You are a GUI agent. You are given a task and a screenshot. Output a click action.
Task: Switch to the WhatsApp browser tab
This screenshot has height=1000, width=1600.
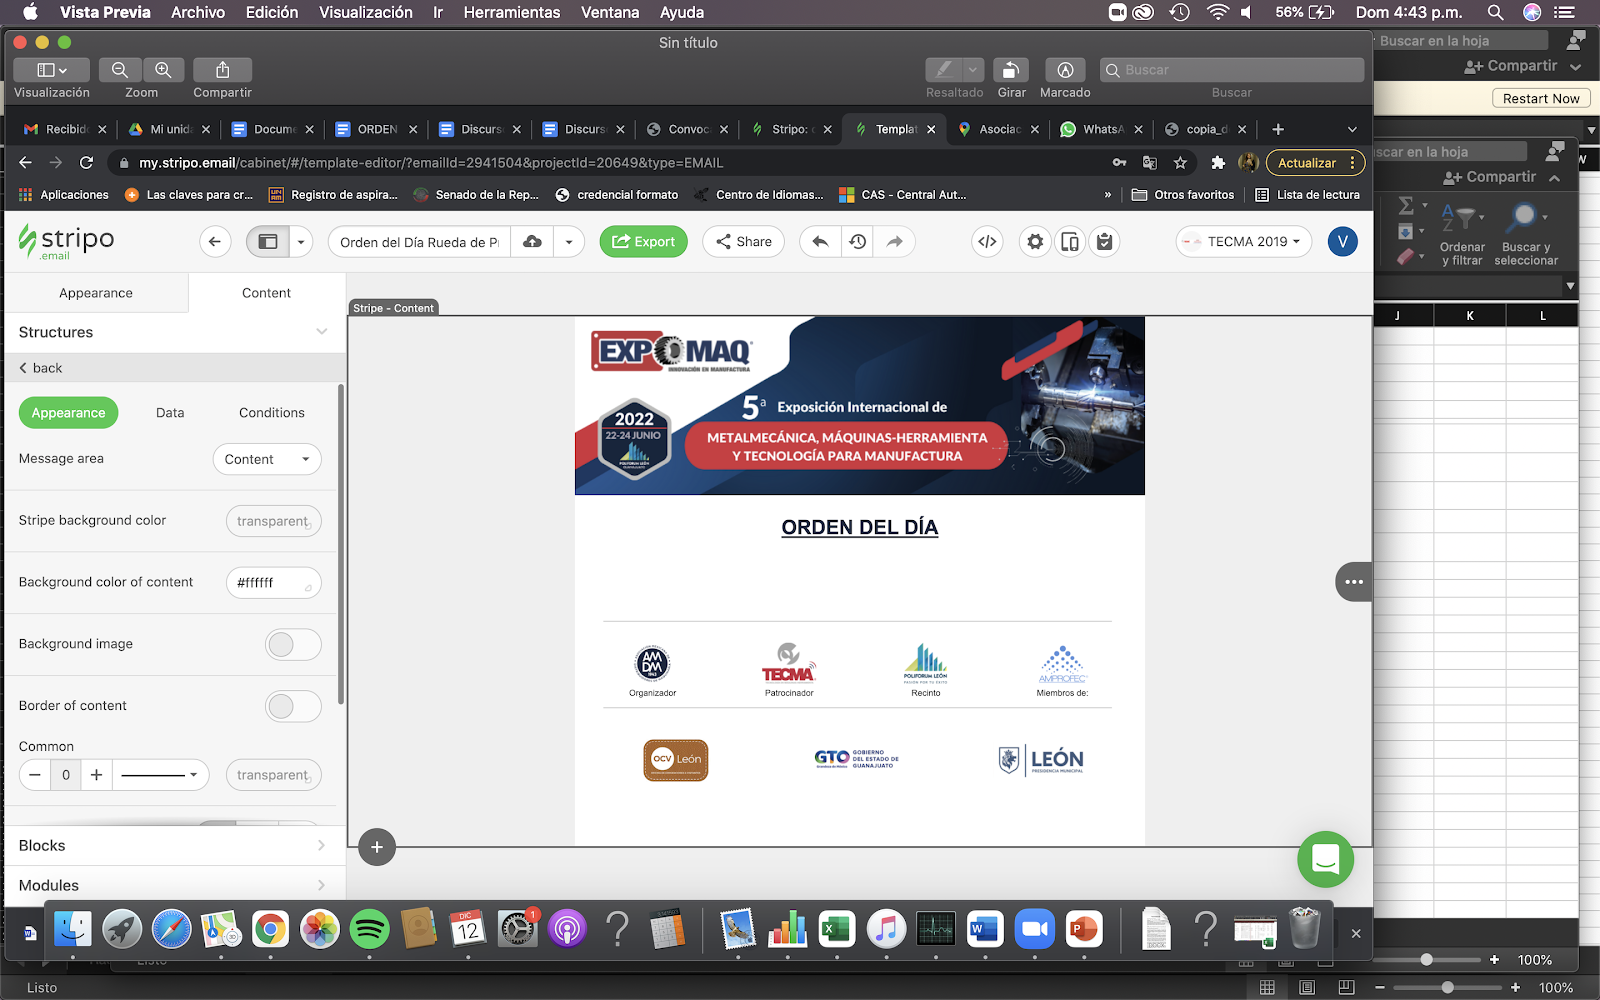point(1100,129)
